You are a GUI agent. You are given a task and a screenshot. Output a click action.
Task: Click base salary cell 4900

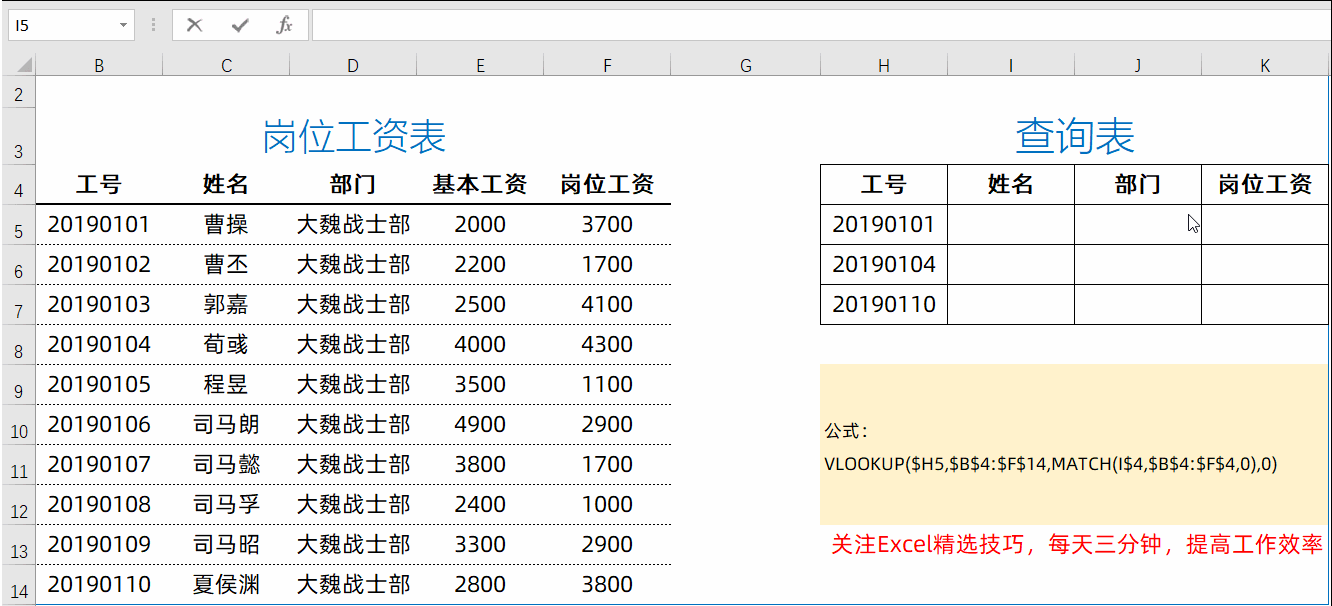[x=480, y=425]
